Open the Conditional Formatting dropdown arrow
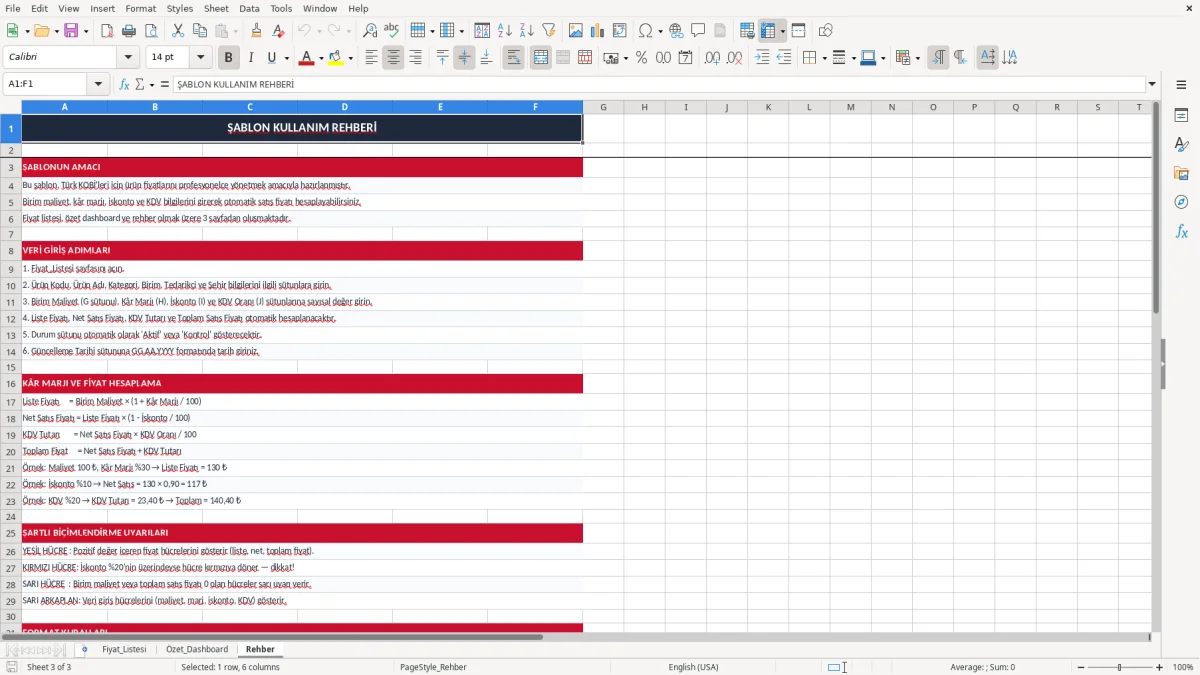 pos(917,58)
